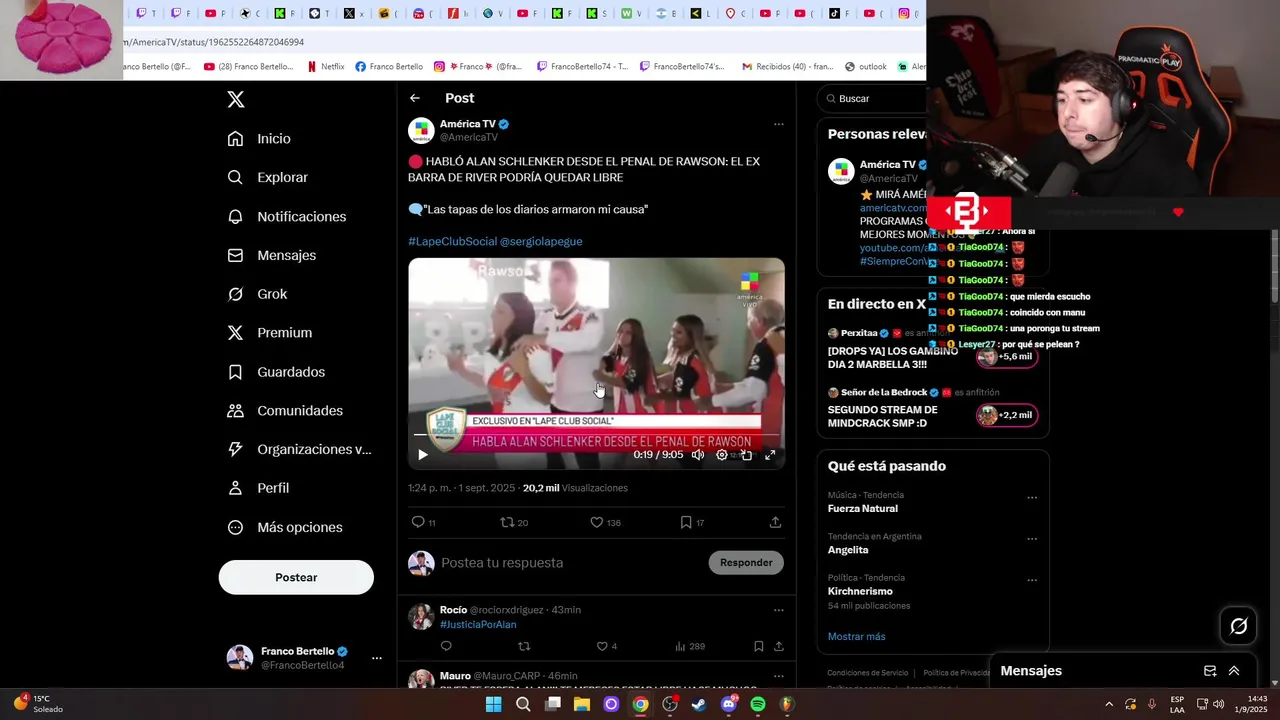Open the Fuerza Natural trend

862,509
